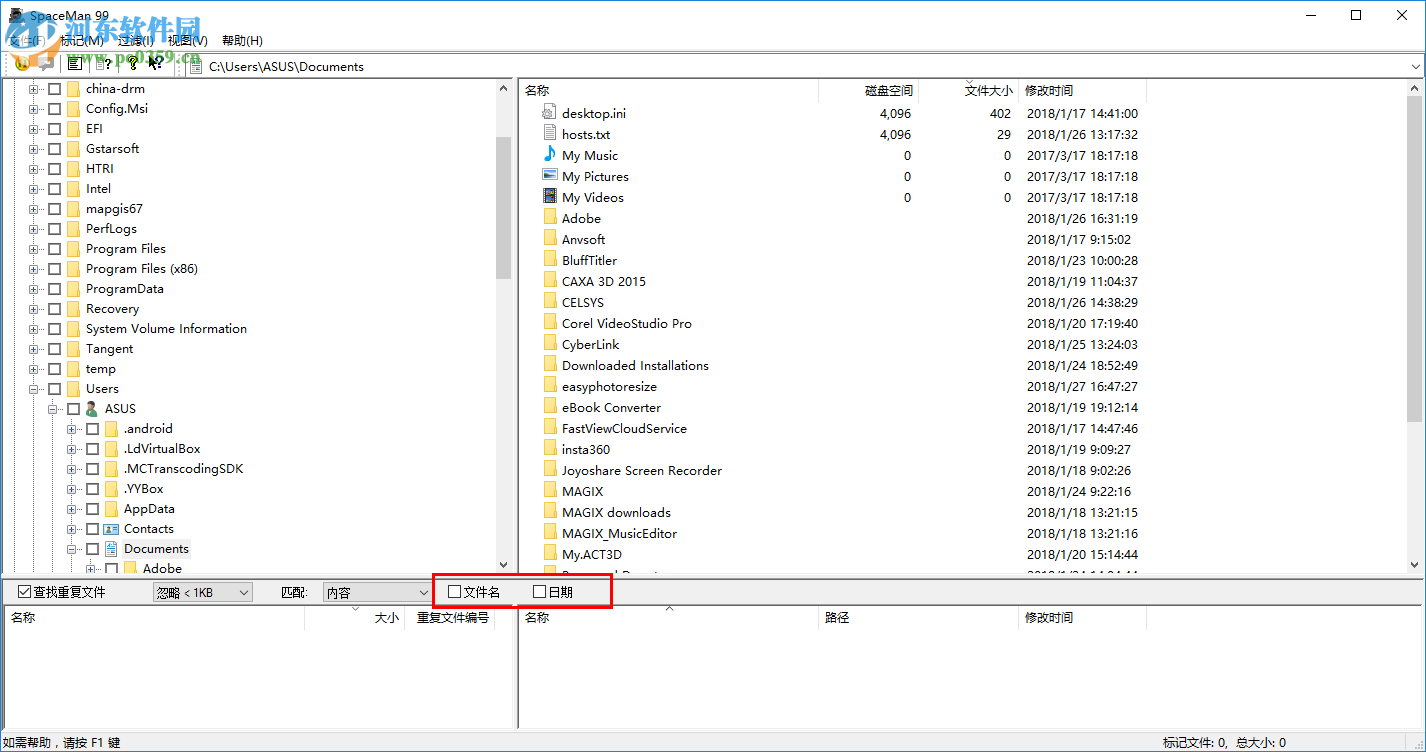Click the My Videos film icon
This screenshot has height=752, width=1426.
click(549, 197)
